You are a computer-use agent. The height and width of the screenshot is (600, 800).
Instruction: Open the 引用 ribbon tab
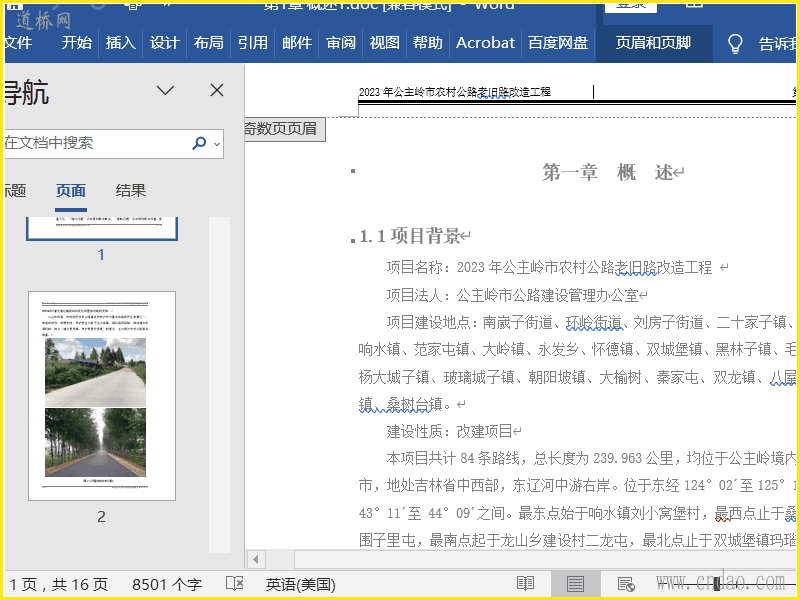(x=252, y=43)
